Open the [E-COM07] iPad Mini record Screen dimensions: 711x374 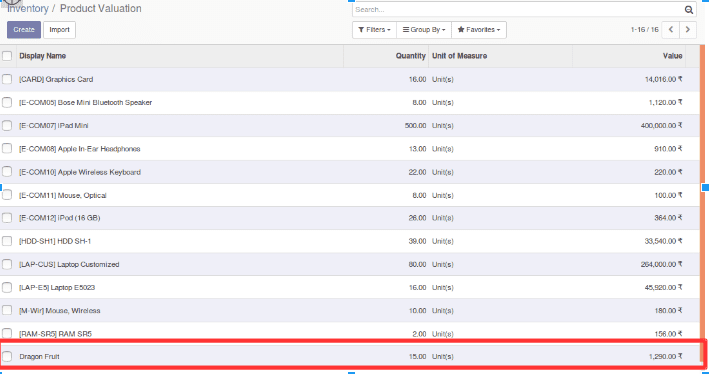(x=54, y=126)
